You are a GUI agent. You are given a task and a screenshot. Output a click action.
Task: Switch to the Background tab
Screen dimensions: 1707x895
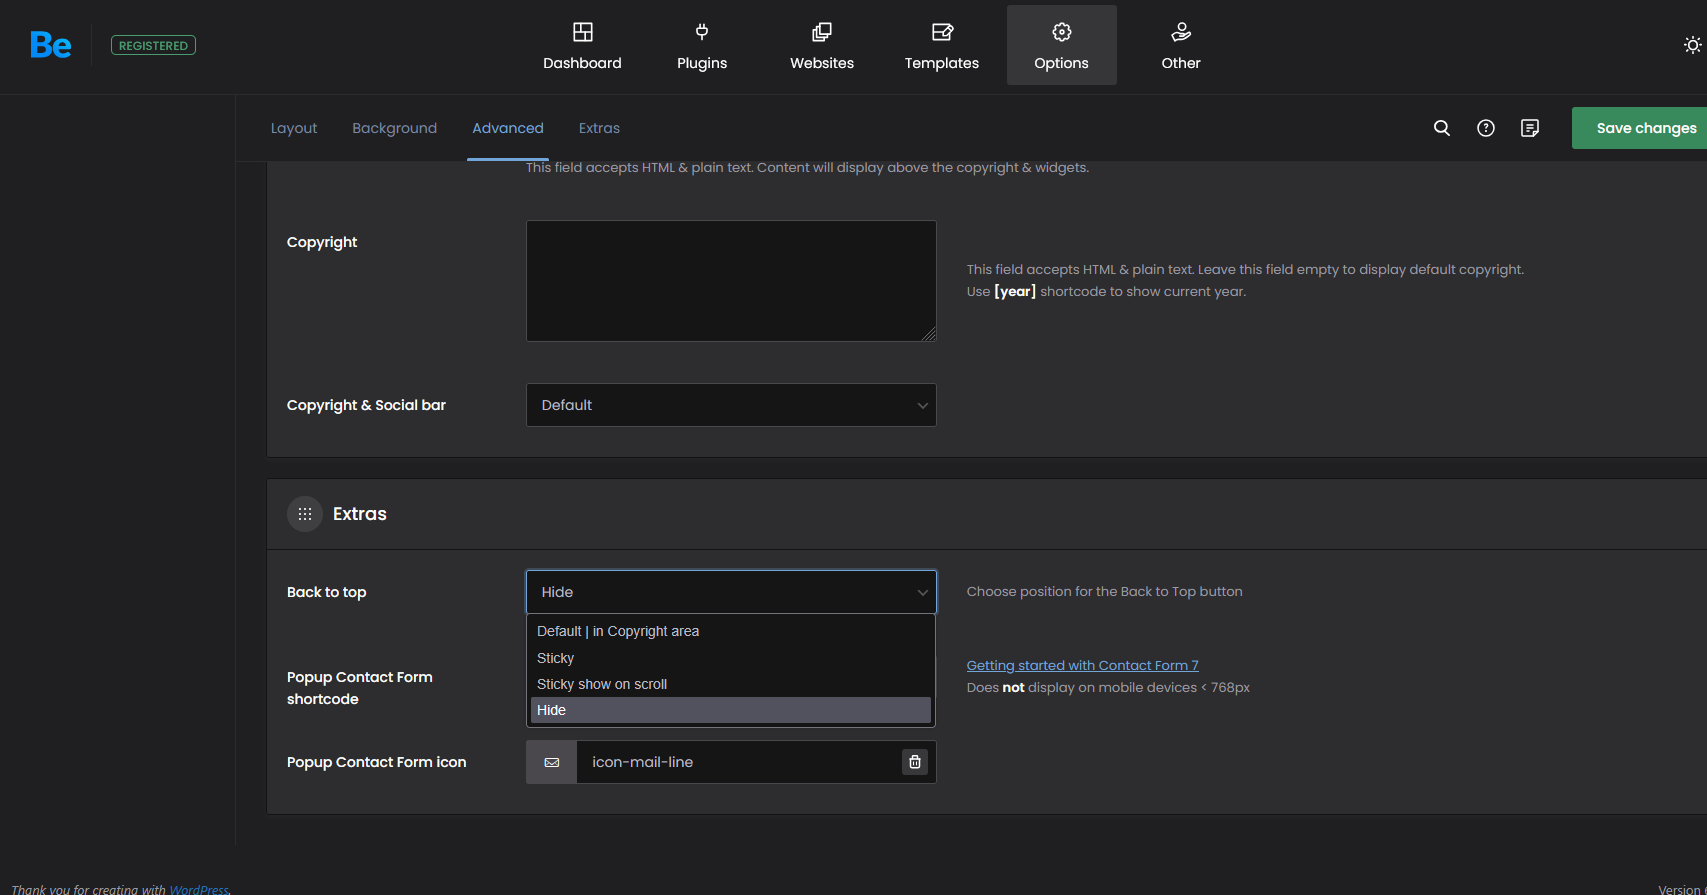pyautogui.click(x=394, y=128)
